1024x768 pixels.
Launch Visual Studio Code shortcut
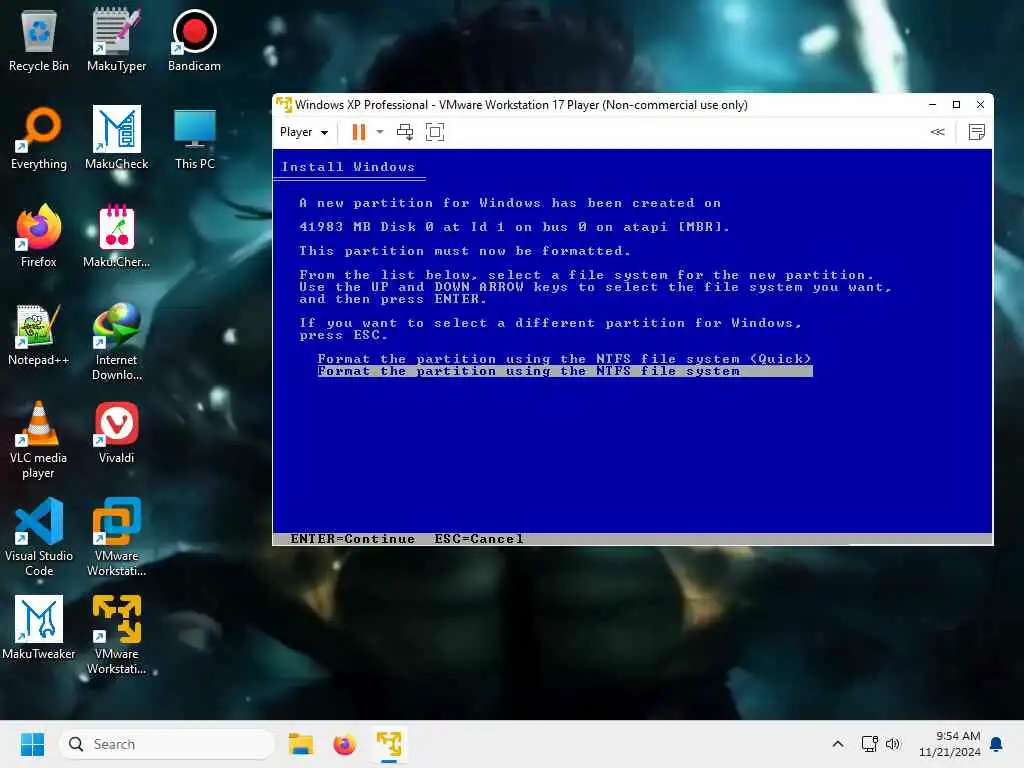click(x=39, y=537)
